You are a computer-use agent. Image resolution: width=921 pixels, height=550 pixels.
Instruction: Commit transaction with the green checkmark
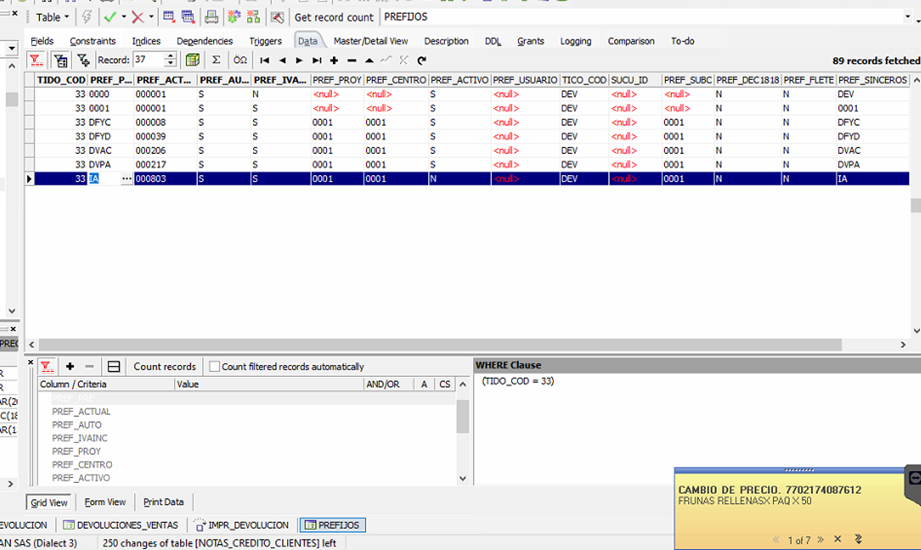tap(110, 17)
